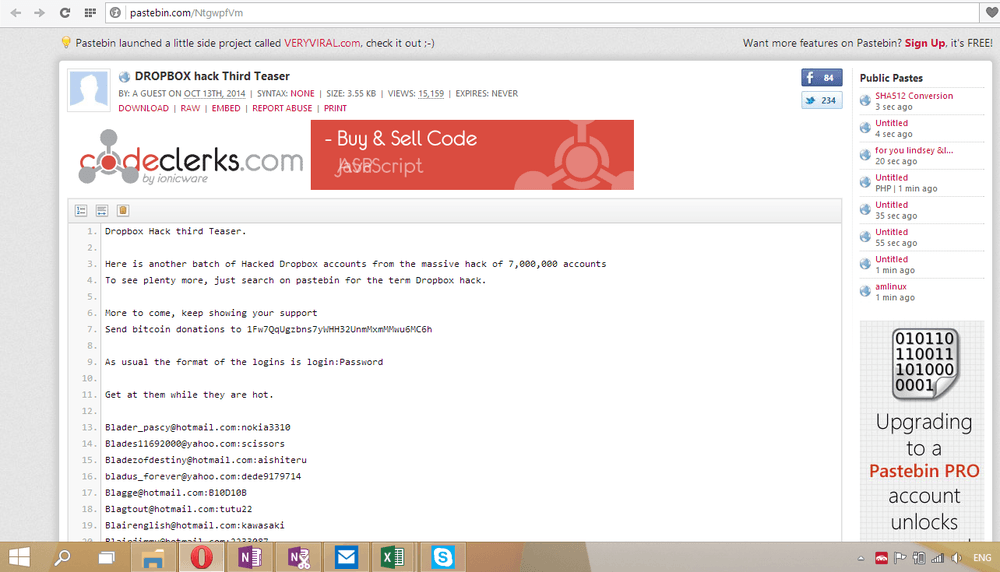This screenshot has height=572, width=1000.
Task: Click globe icon next to SHA512 Conversion
Action: click(865, 100)
